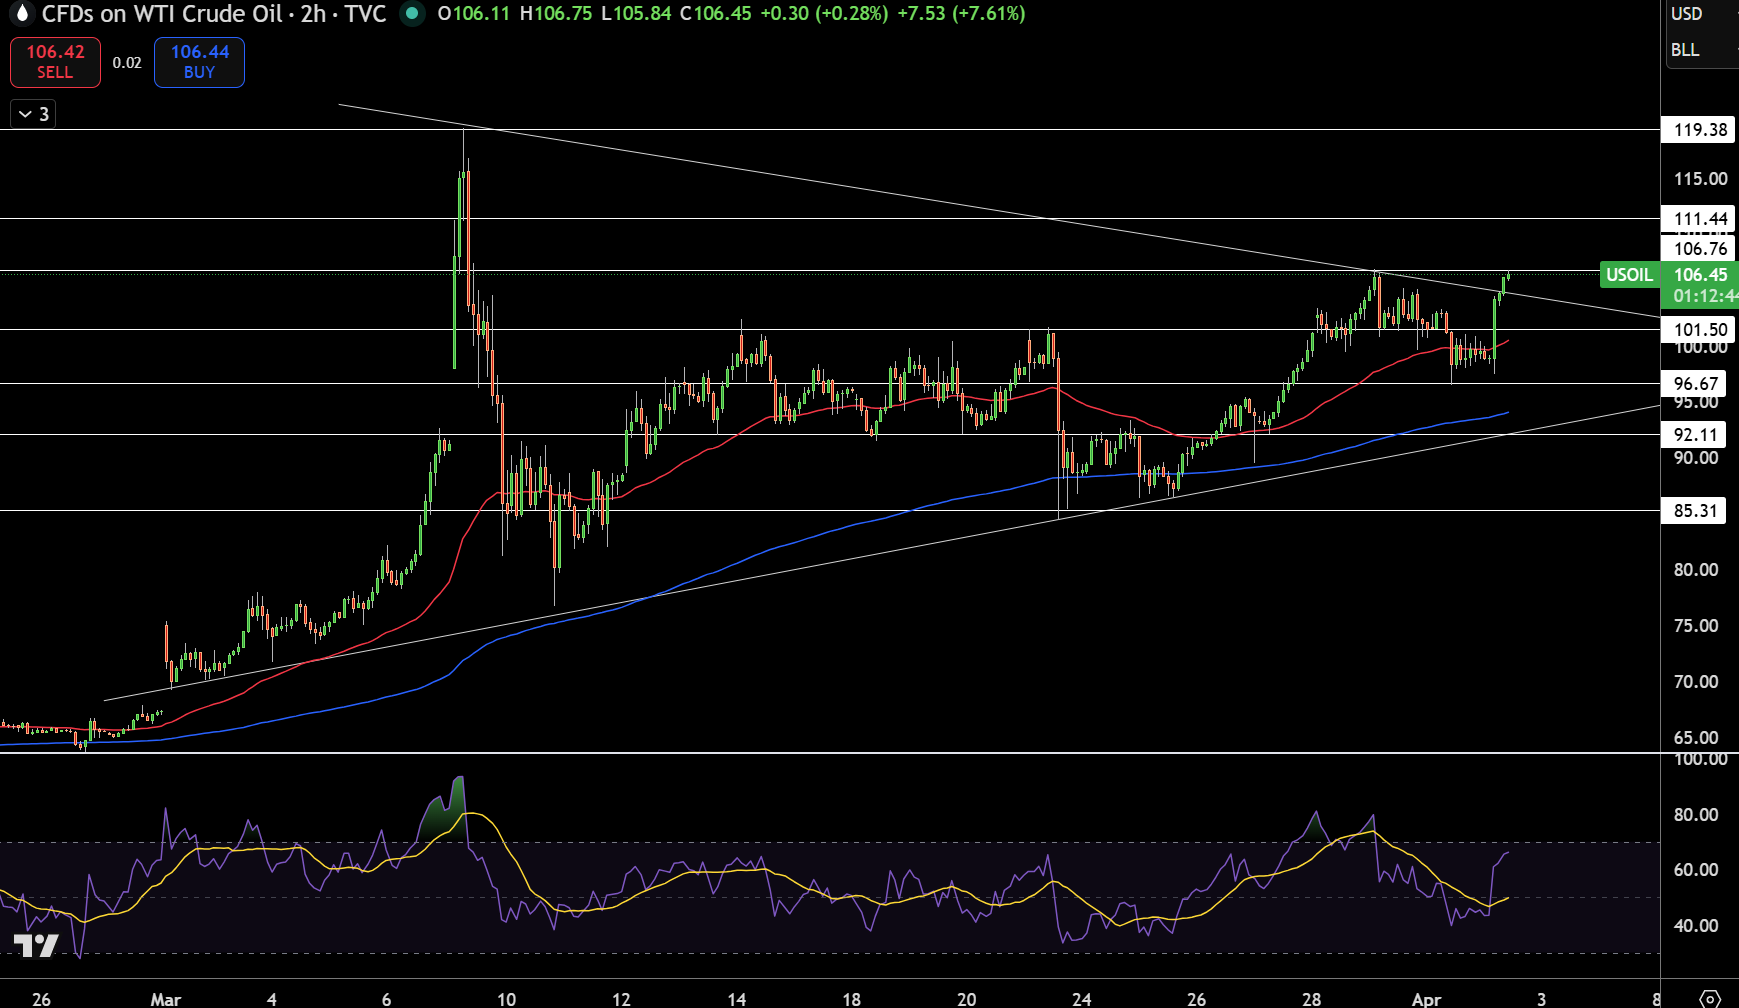Open the TradingView logo
Image resolution: width=1739 pixels, height=1008 pixels.
[x=36, y=945]
